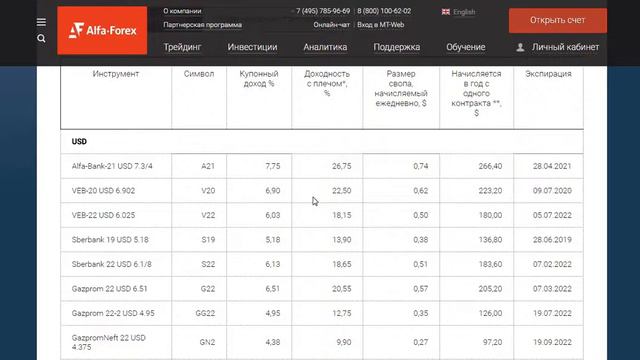The width and height of the screenshot is (640, 360).
Task: Click the 266,40 yearly accrual value
Action: tap(490, 166)
